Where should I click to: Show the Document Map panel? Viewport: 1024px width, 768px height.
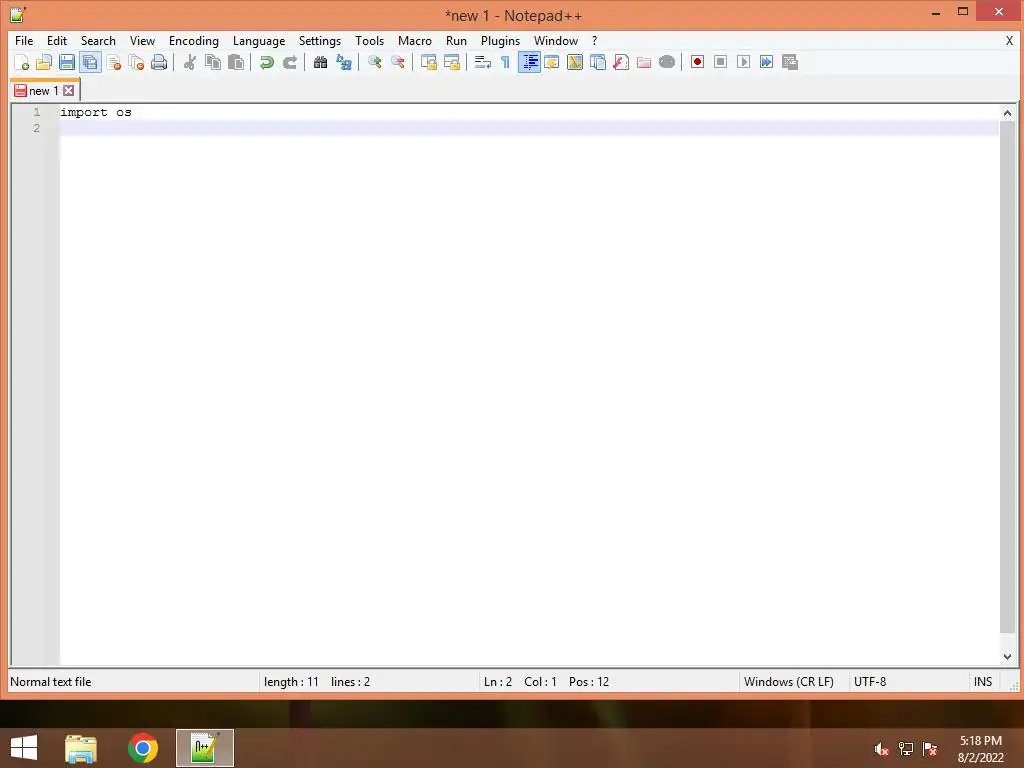click(x=575, y=62)
